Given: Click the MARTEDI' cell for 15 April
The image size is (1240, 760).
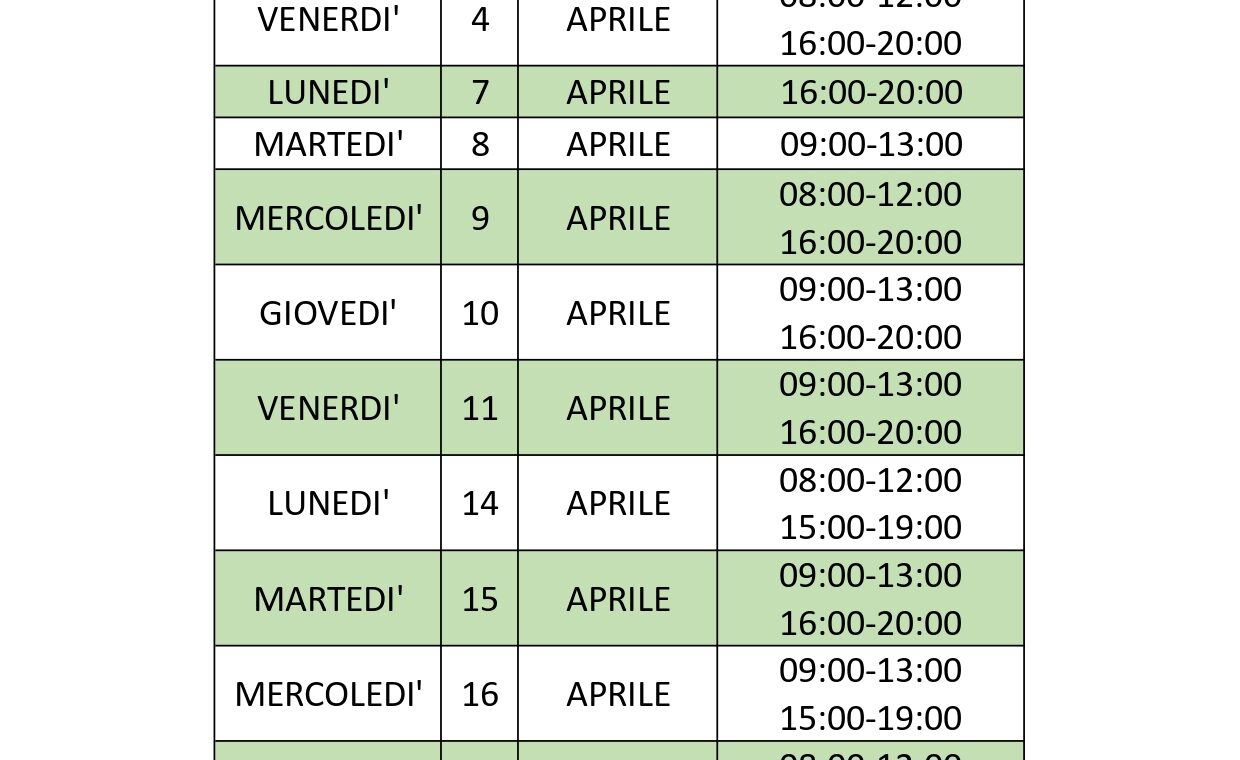Looking at the screenshot, I should coord(328,599).
